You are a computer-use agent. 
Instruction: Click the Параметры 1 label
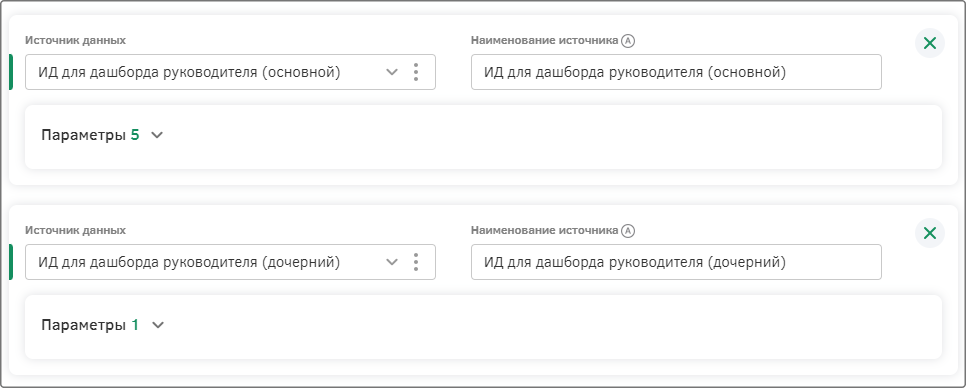[x=90, y=325]
